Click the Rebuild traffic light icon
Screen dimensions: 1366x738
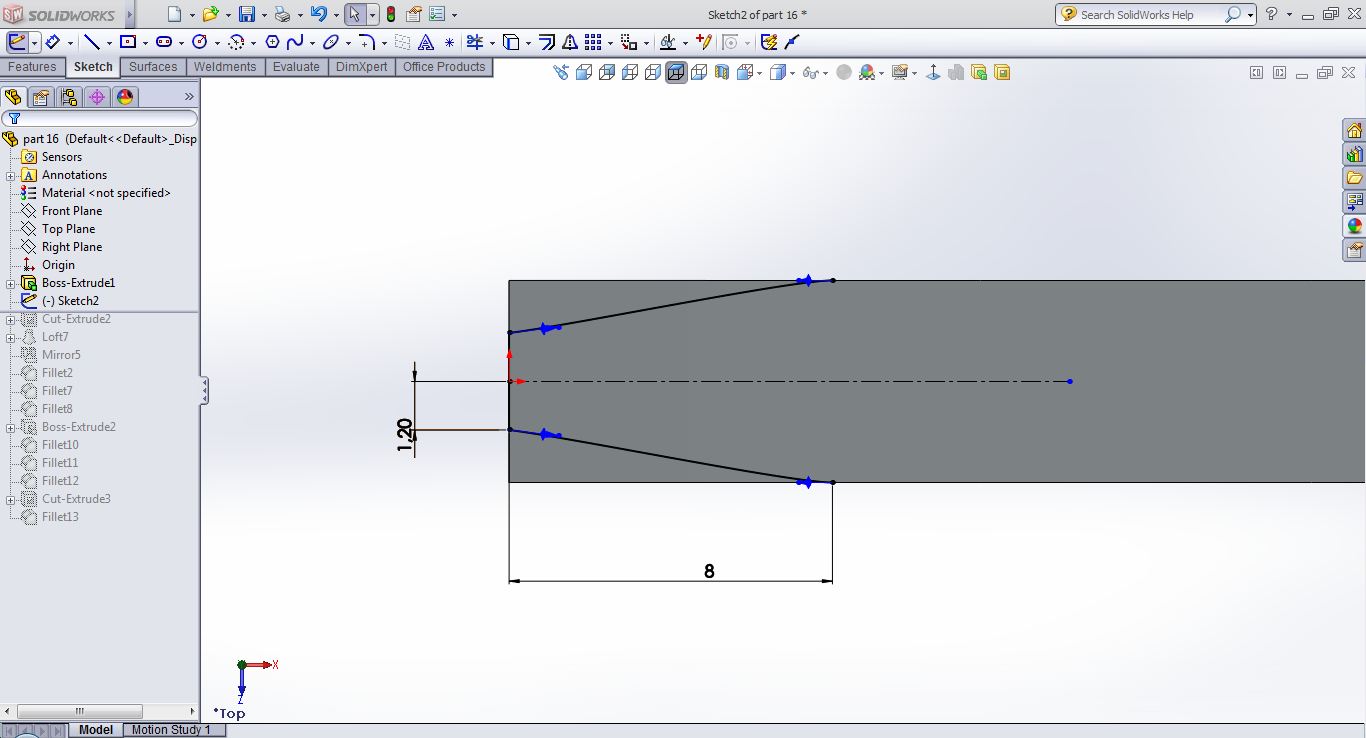(390, 15)
